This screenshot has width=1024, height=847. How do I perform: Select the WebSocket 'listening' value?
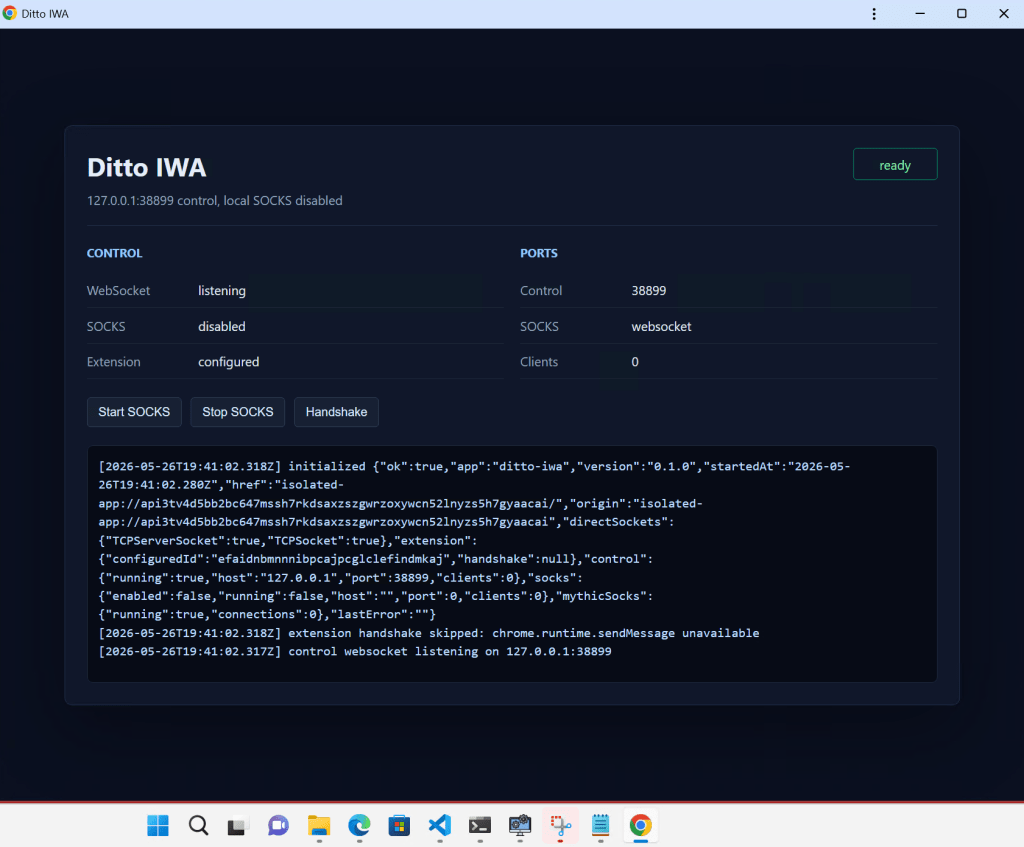coord(222,291)
